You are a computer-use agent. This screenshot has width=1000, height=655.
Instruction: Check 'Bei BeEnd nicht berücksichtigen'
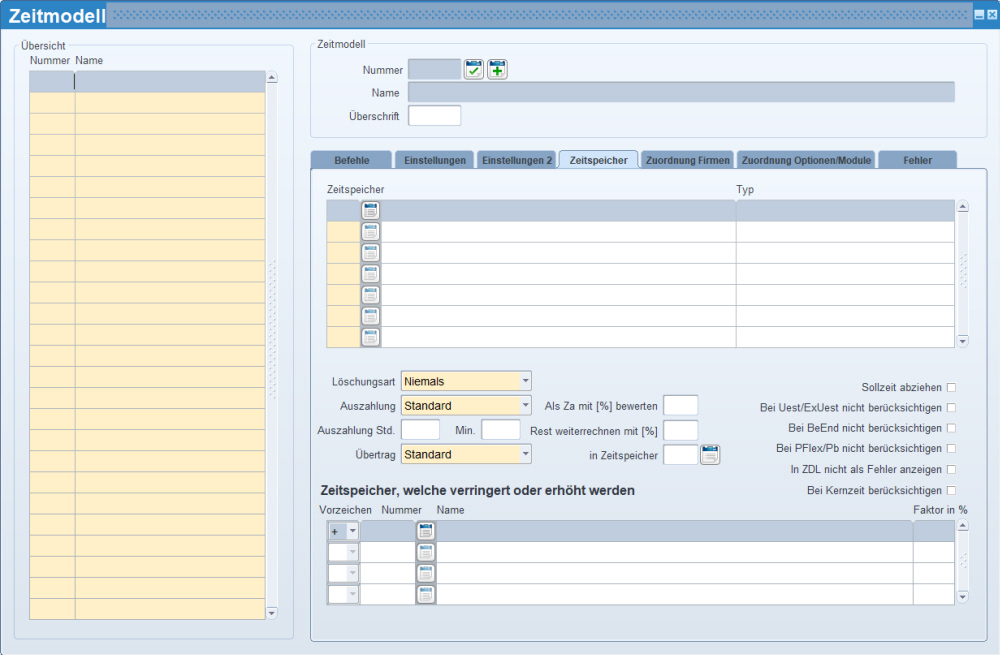tap(952, 428)
